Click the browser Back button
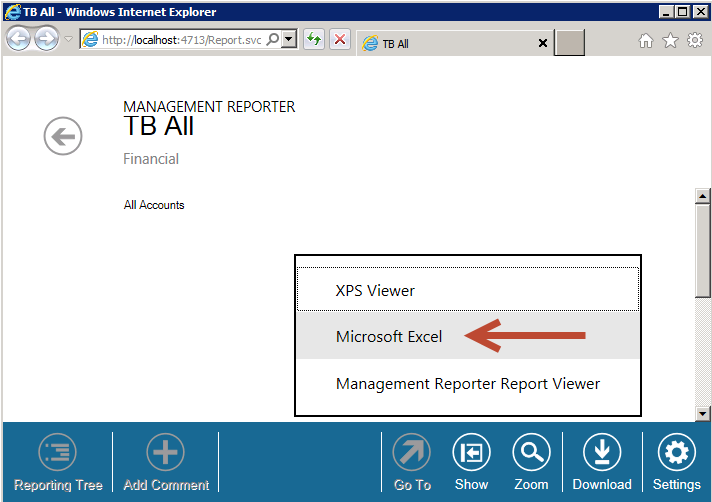712x502 pixels. [18, 39]
